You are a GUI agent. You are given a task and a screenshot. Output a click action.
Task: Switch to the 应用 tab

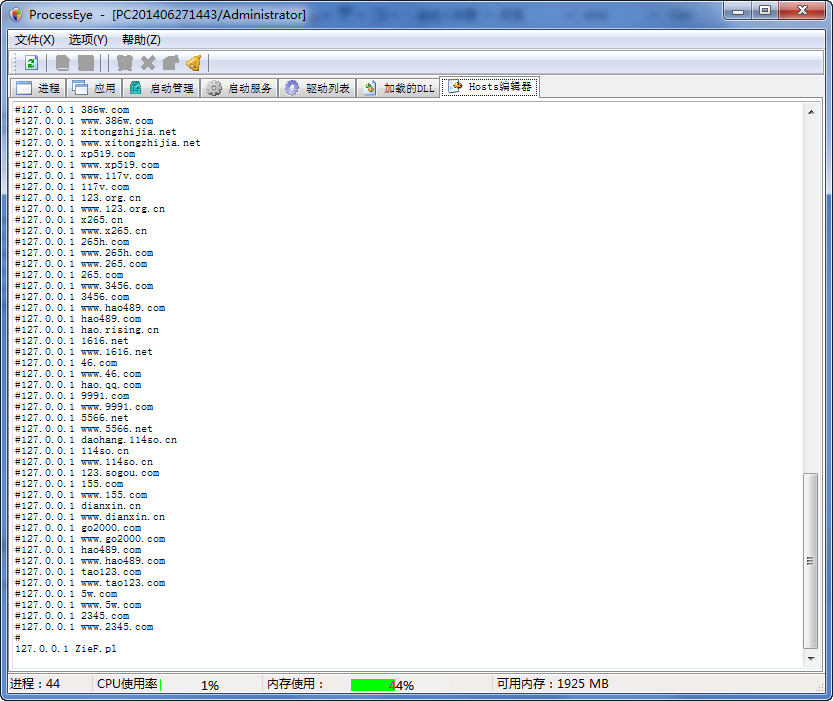[94, 88]
